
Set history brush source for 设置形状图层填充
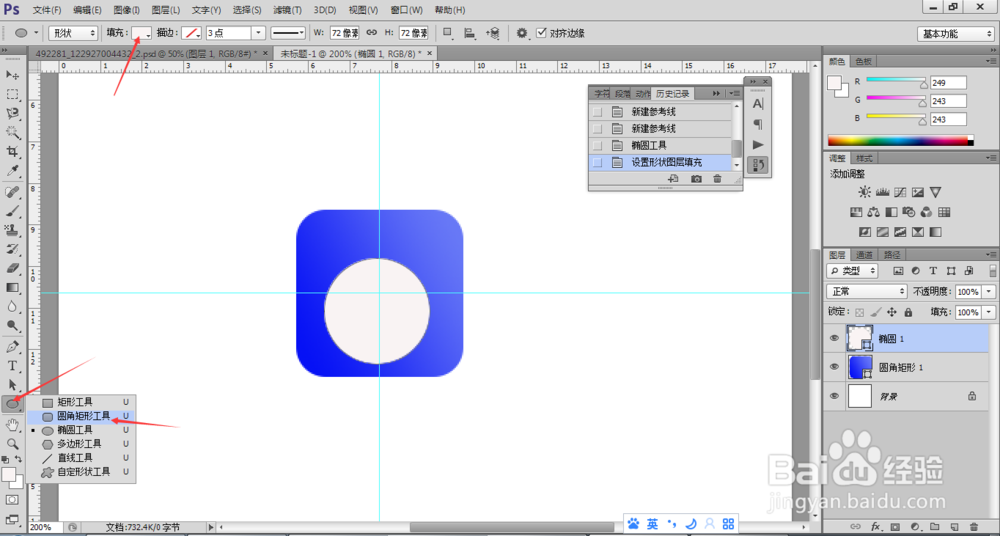[597, 163]
